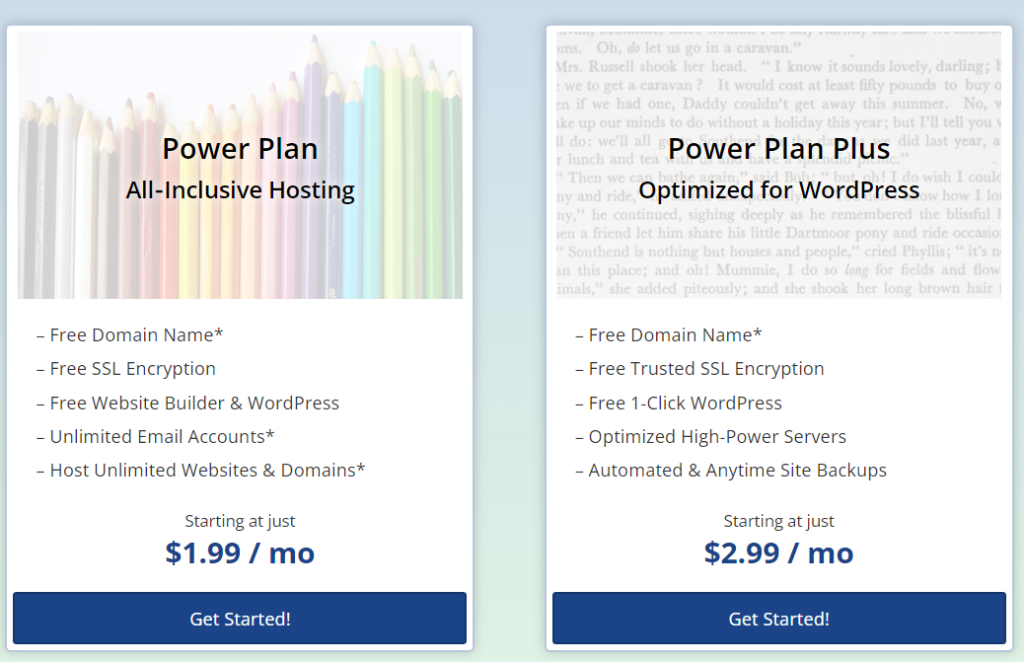Click Free Domain Name in the Power Plan list
The image size is (1024, 662).
click(136, 335)
